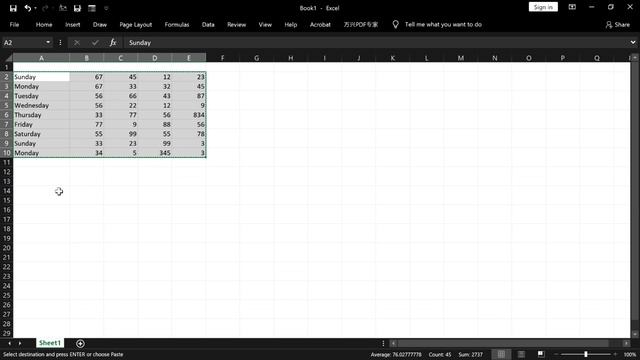Click cell A2 containing Sunday

[41, 77]
